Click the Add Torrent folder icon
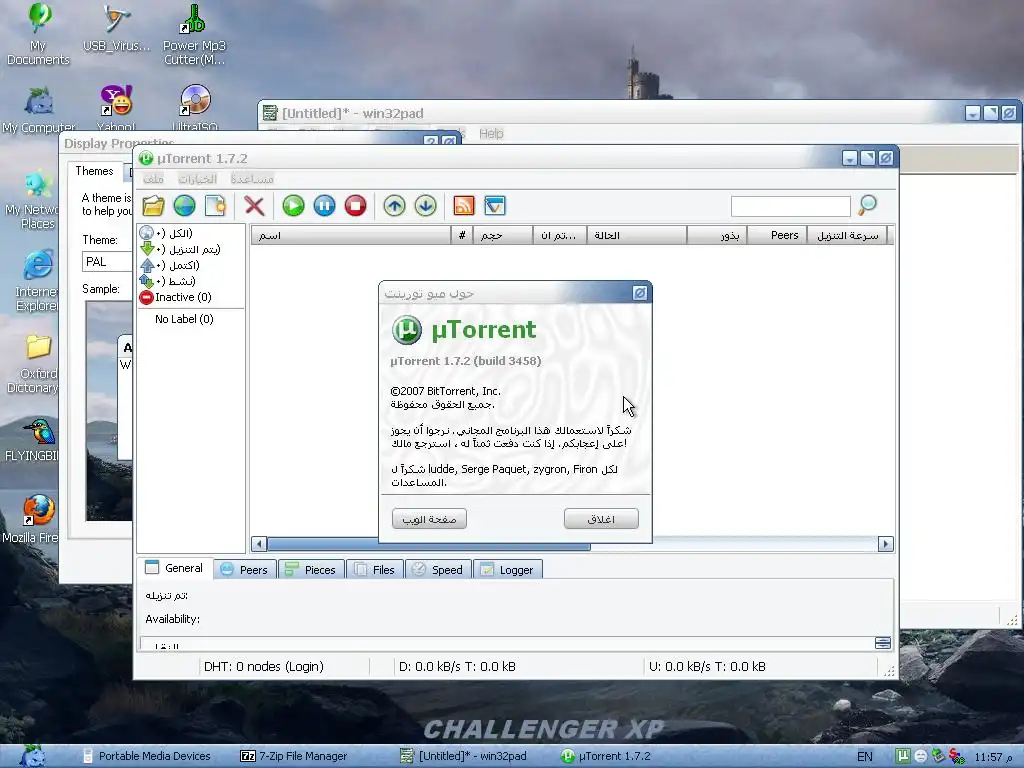1024x768 pixels. pyautogui.click(x=153, y=206)
